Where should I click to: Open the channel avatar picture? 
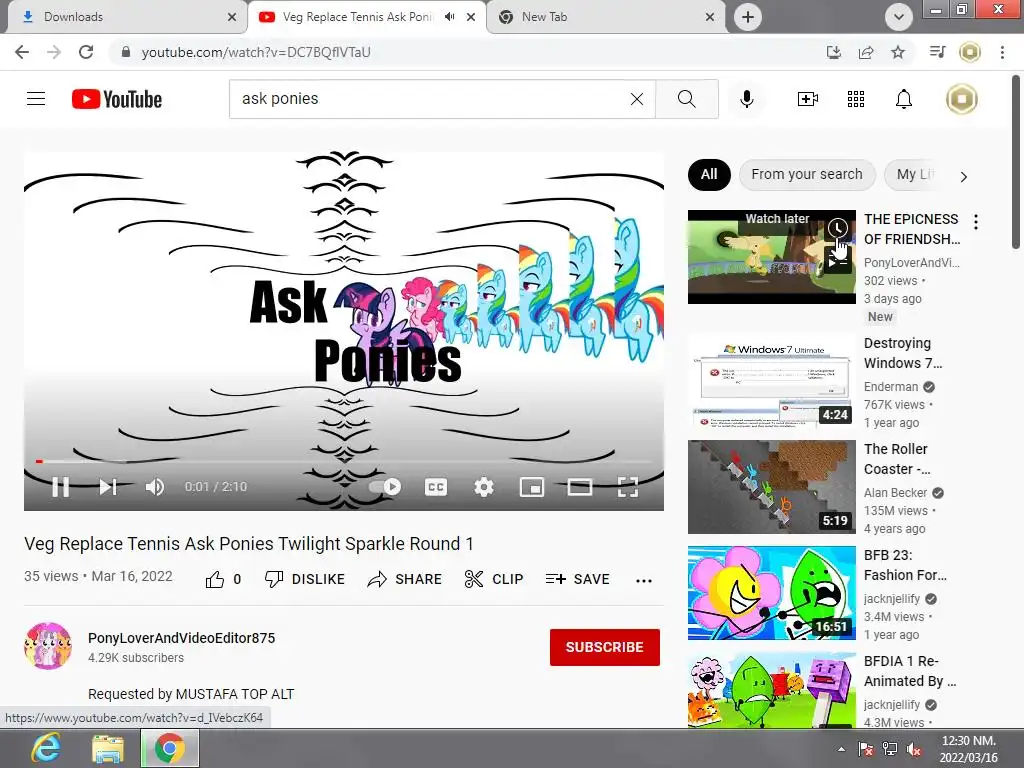[48, 646]
